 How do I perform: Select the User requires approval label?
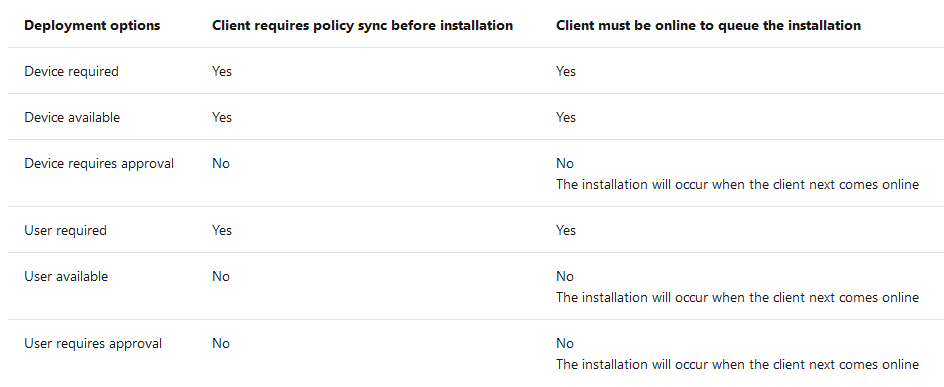click(x=93, y=344)
